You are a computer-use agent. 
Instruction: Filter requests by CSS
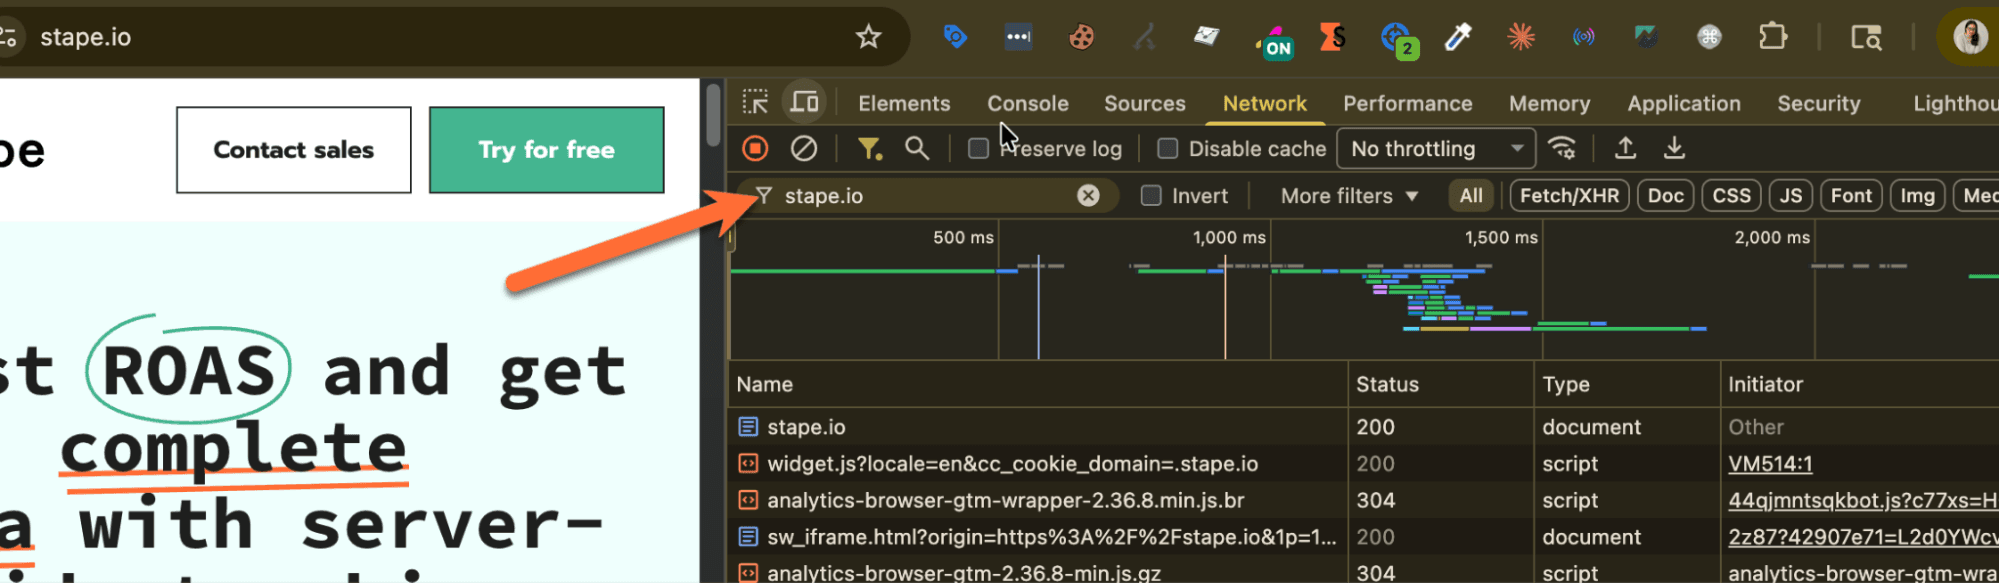tap(1731, 196)
